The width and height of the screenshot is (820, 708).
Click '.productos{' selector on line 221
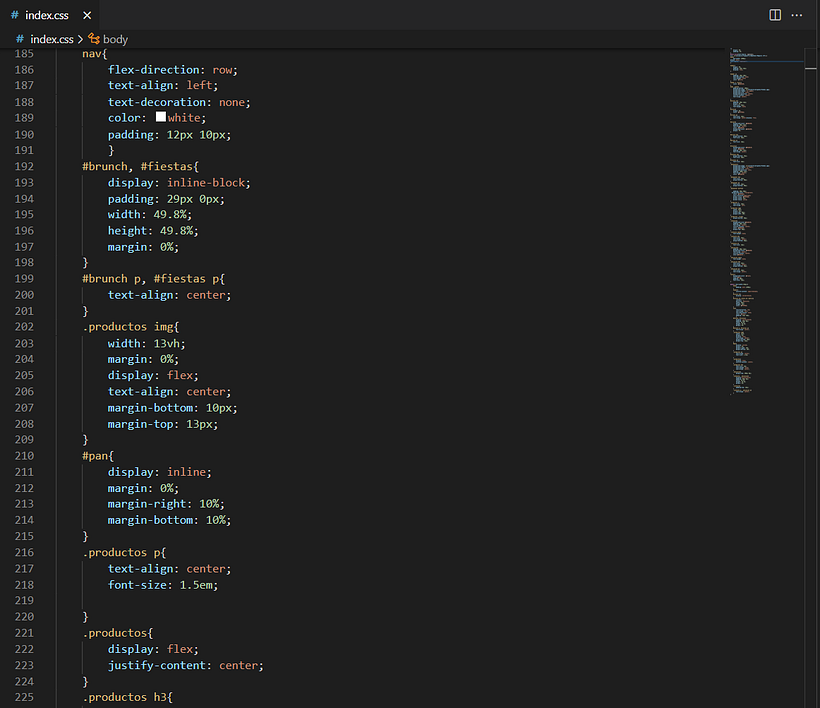coord(118,633)
